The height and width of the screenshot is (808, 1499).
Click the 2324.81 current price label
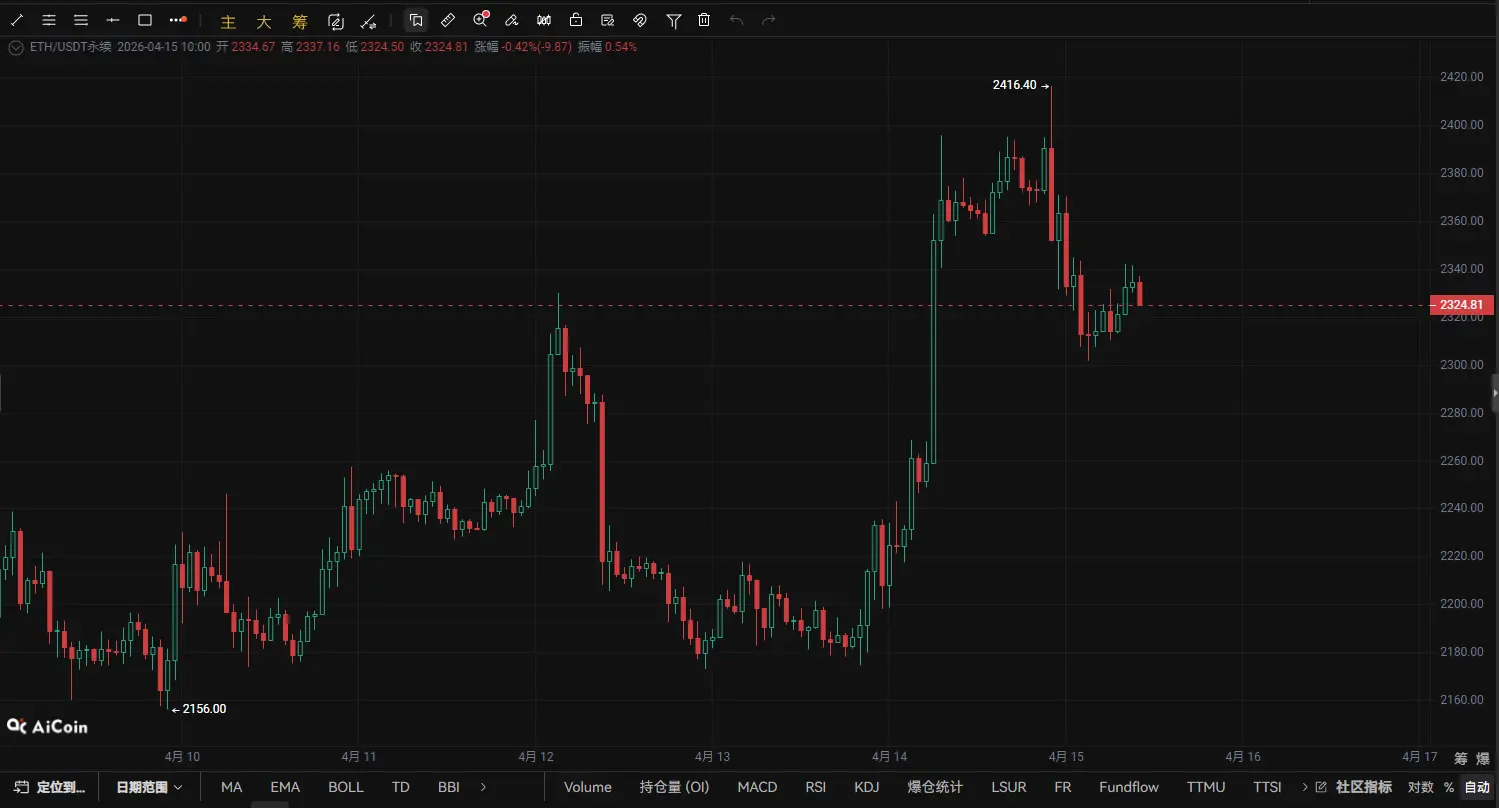(x=1461, y=305)
